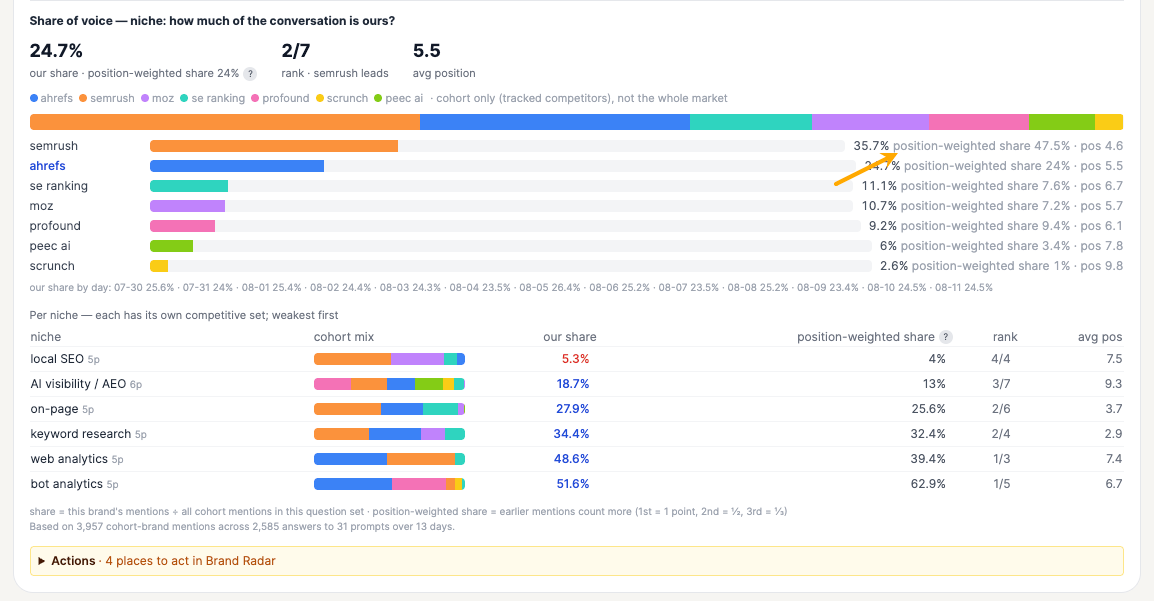Viewport: 1154px width, 602px height.
Task: Select se ranking teal dot in legend
Action: tap(184, 98)
